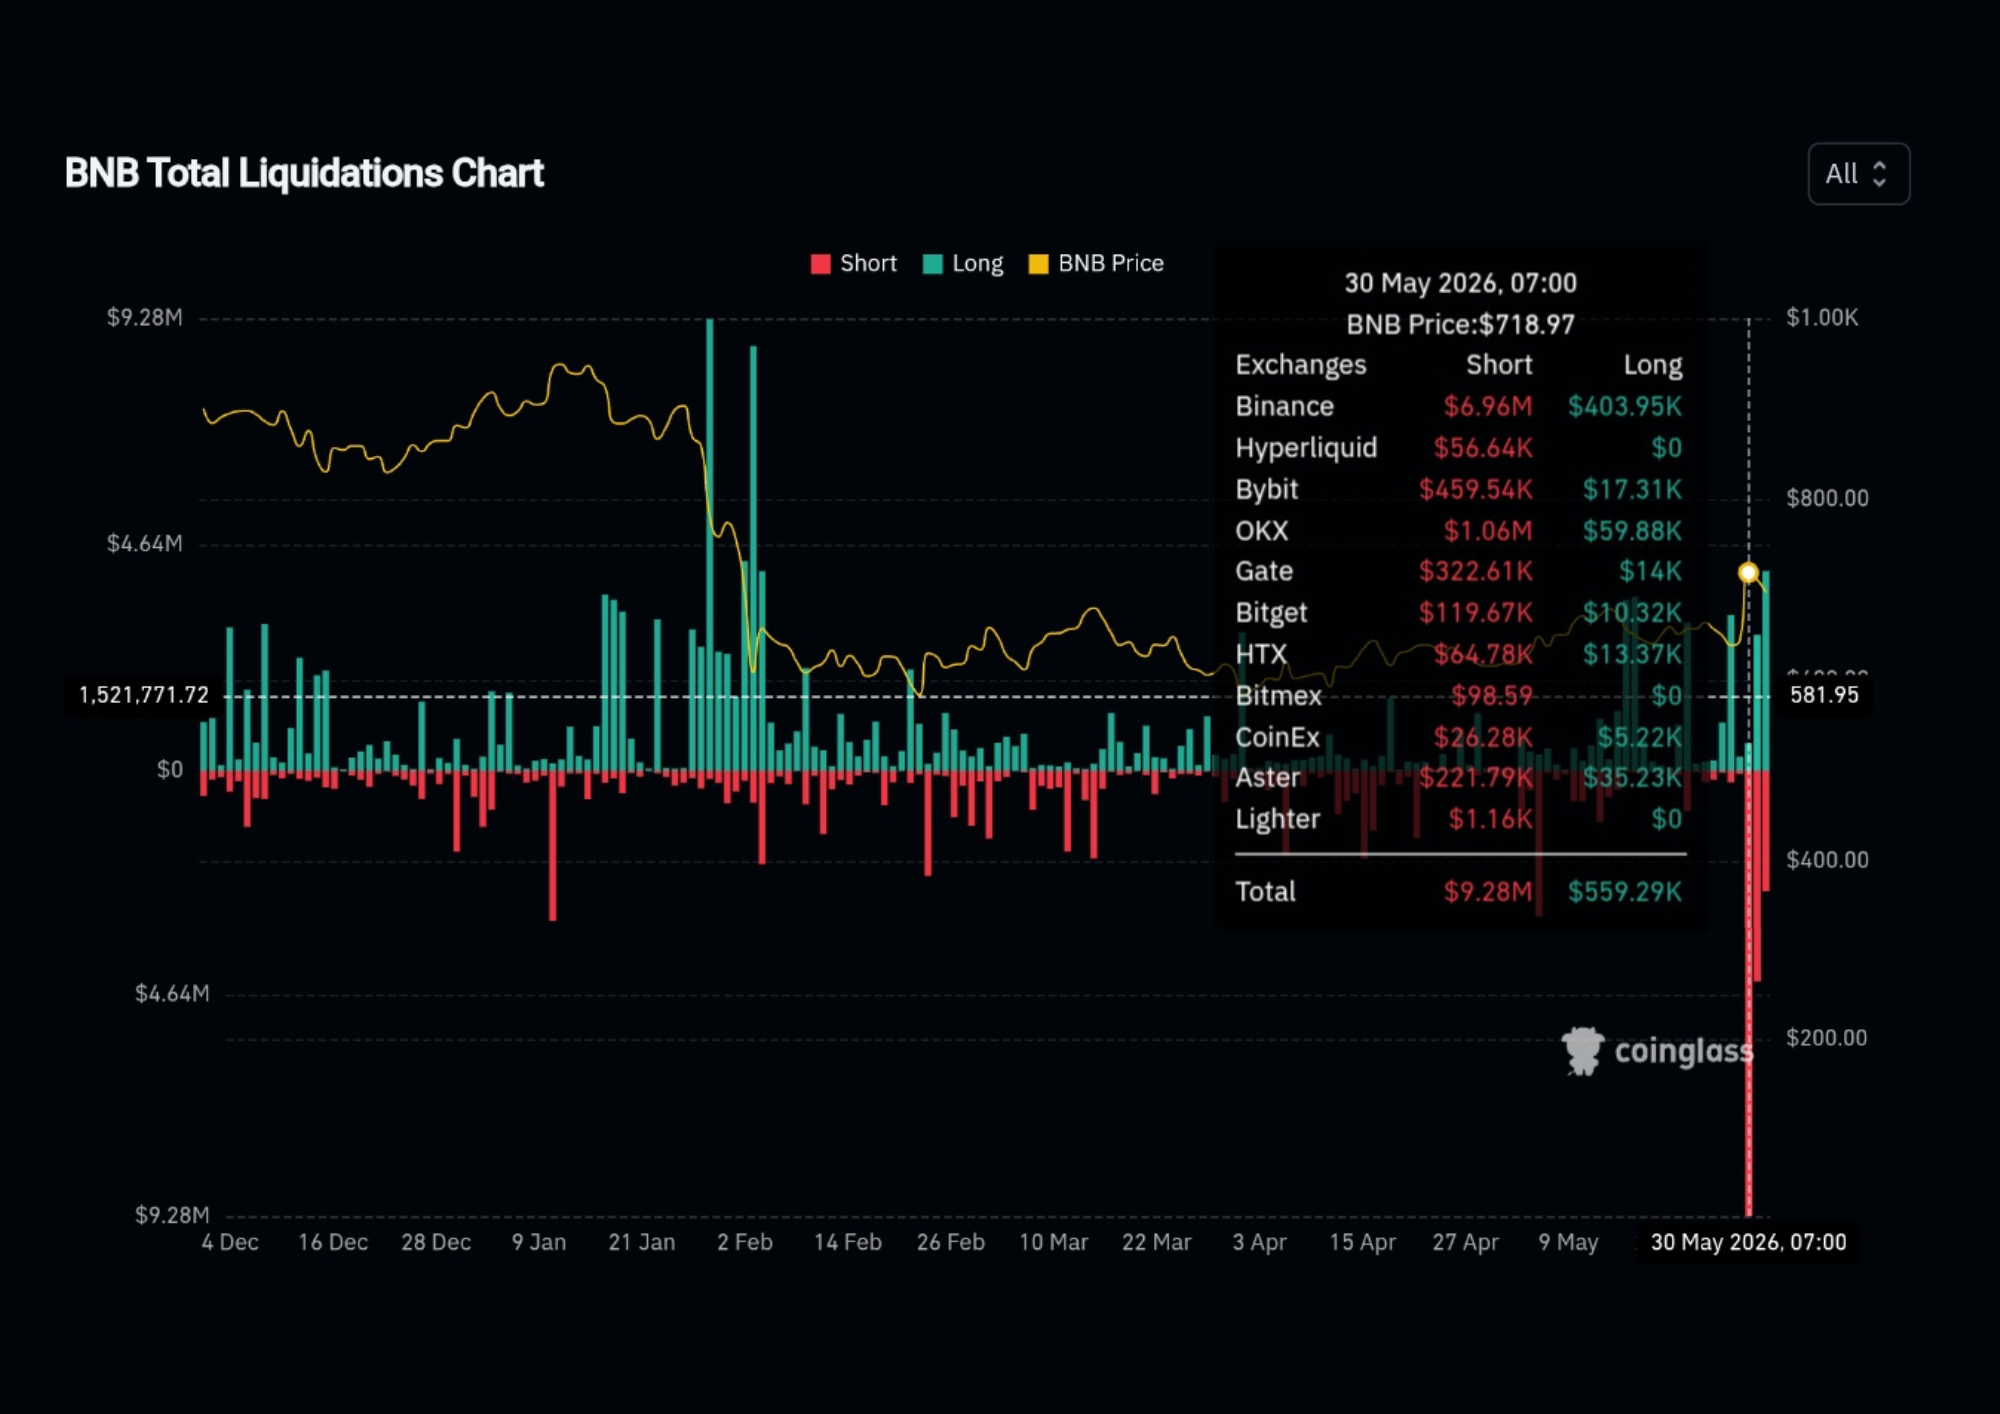The height and width of the screenshot is (1414, 2000).
Task: Click the Binance row in tooltip
Action: pyautogui.click(x=1459, y=406)
